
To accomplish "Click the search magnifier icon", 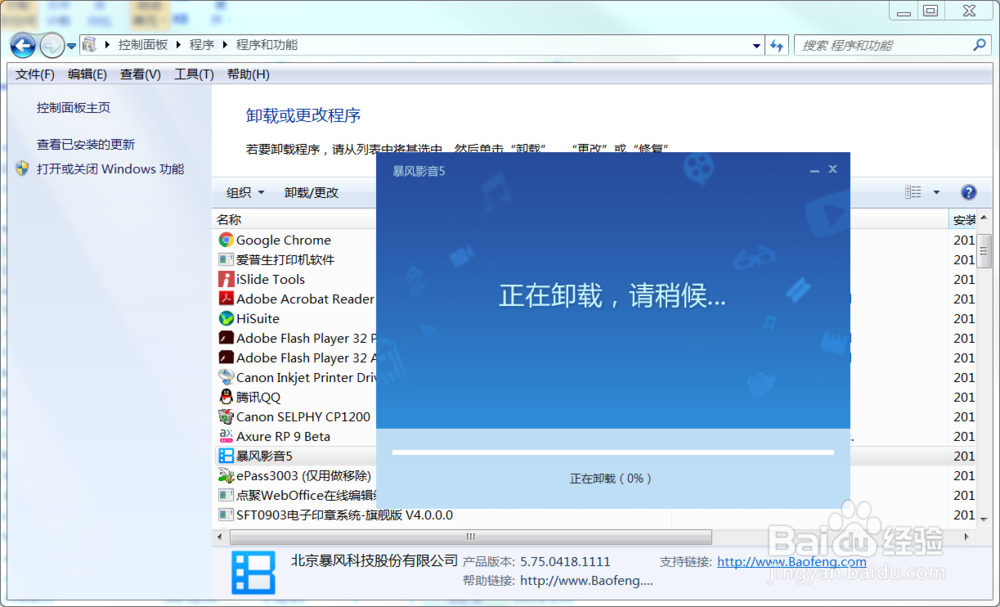I will [x=980, y=45].
